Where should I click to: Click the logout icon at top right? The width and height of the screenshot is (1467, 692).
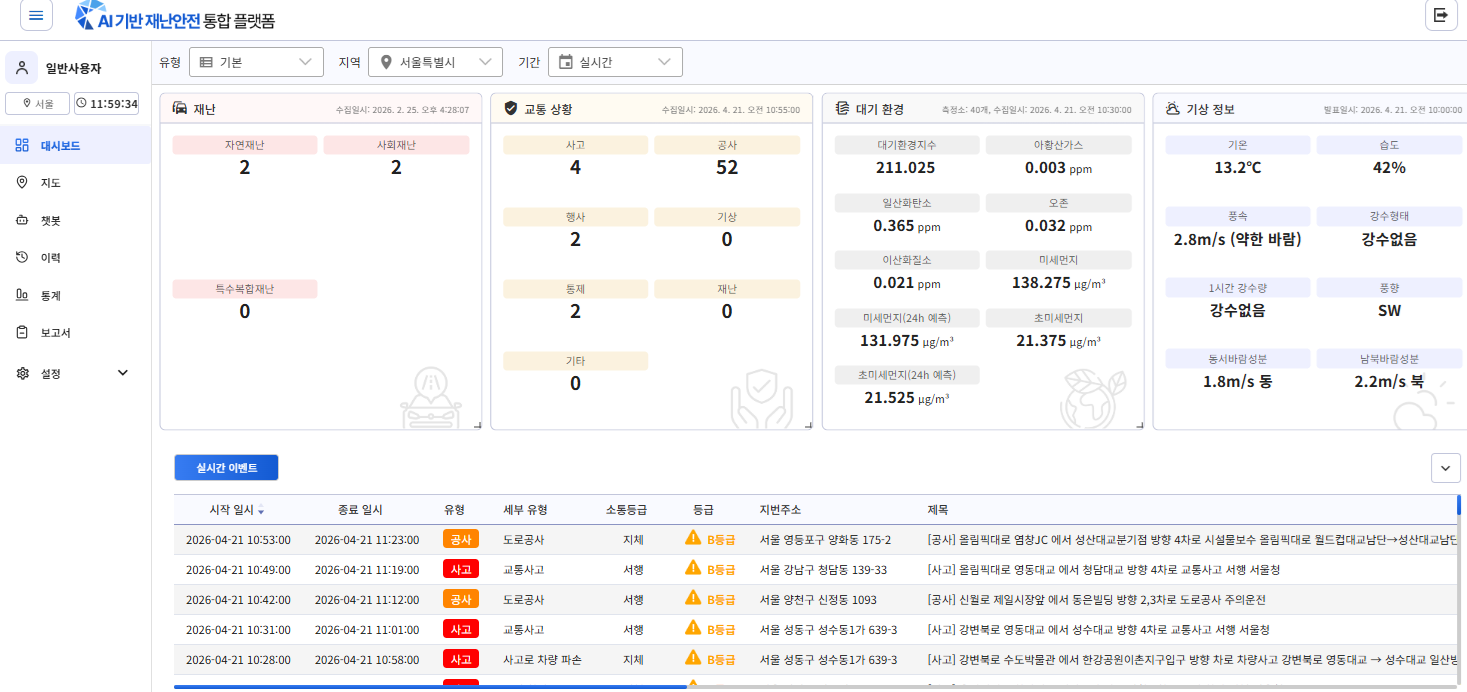[x=1441, y=15]
